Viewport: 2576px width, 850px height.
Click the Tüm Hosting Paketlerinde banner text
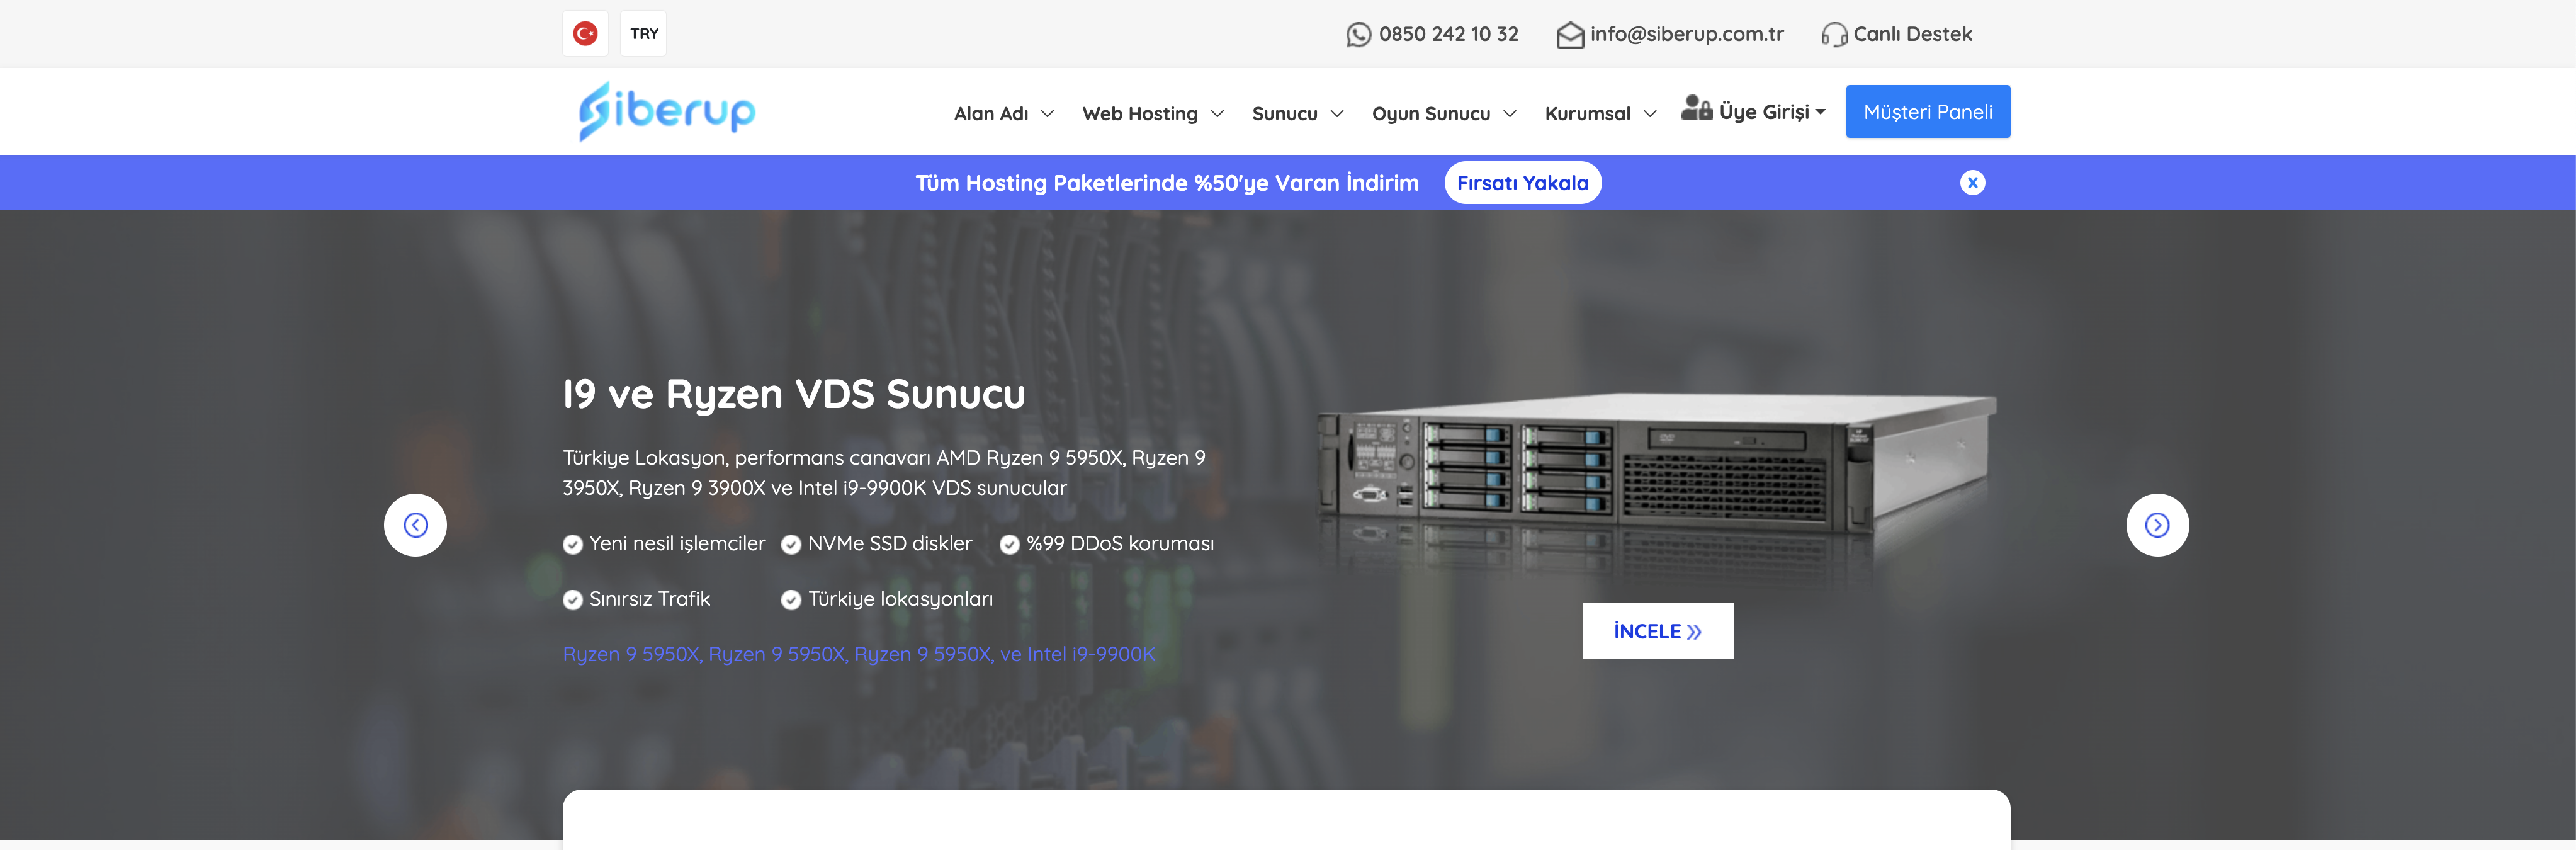click(x=1167, y=183)
